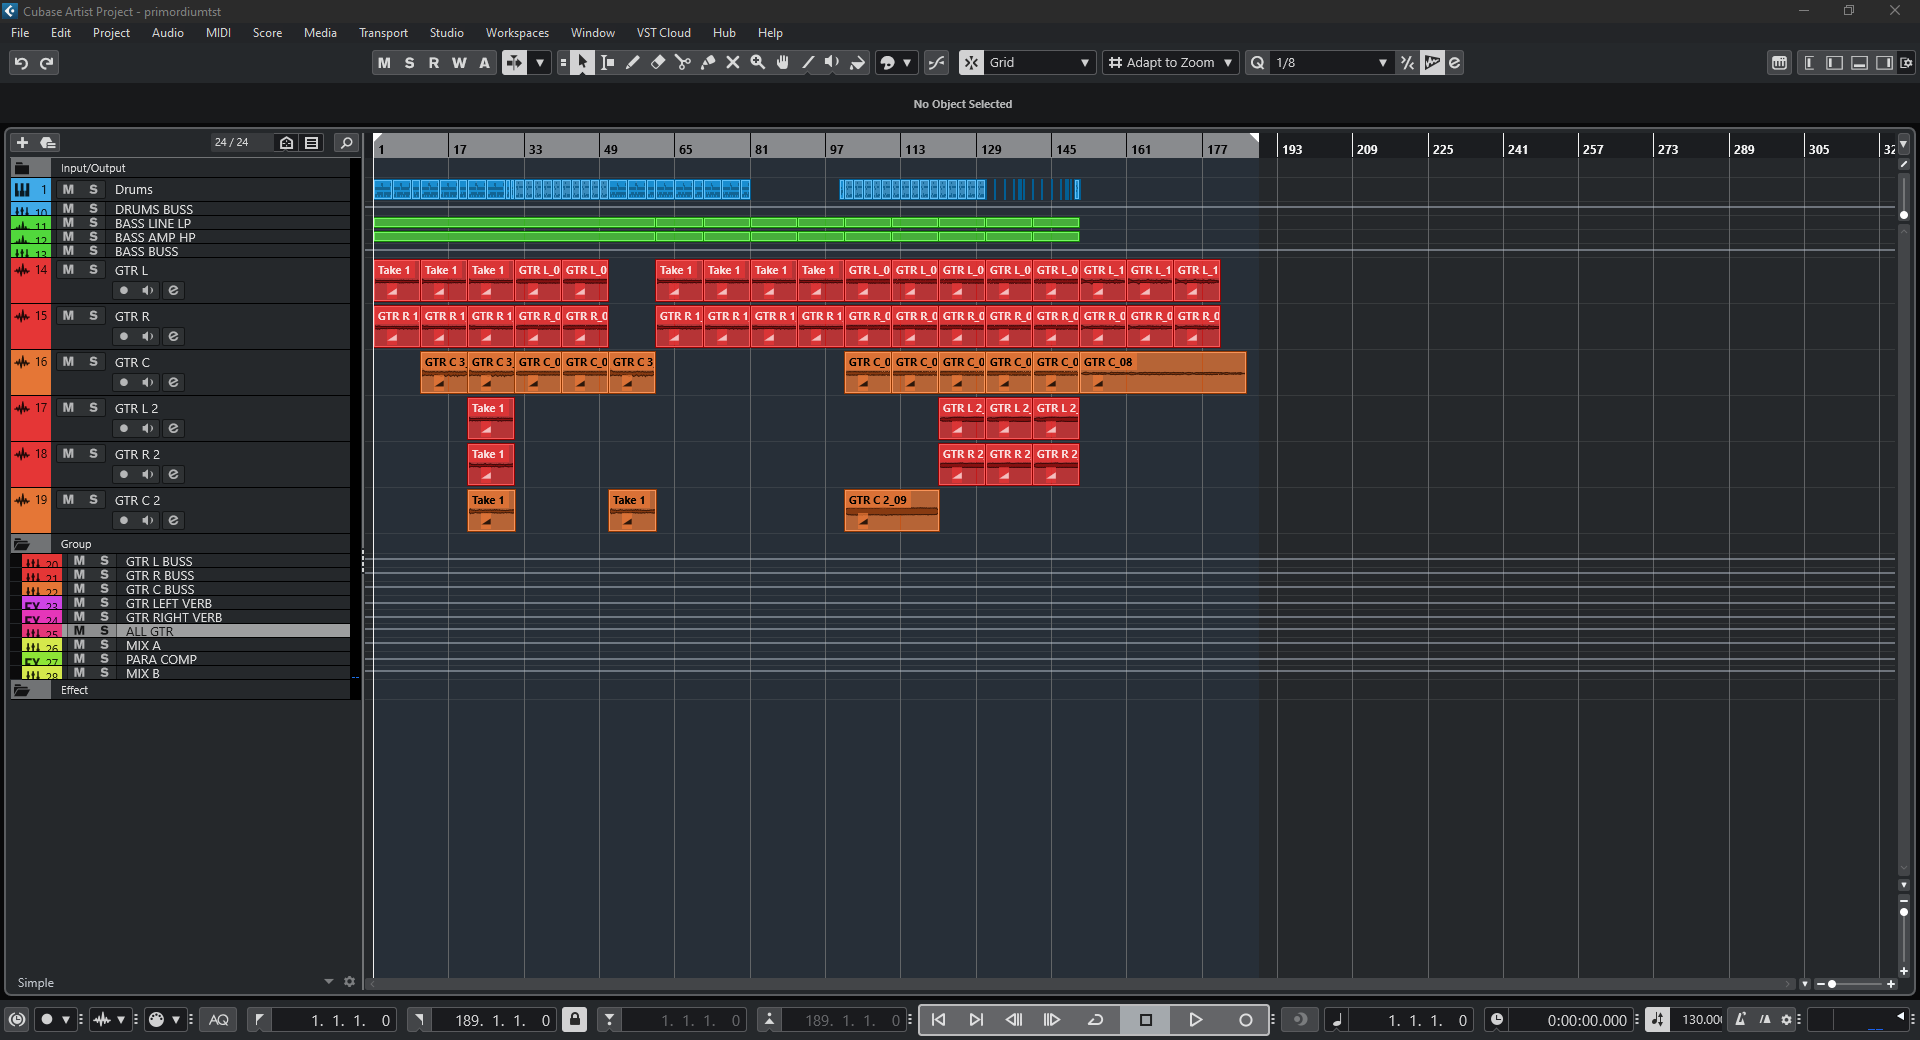
Task: Toggle the punch locators lock icon
Action: (x=574, y=1020)
